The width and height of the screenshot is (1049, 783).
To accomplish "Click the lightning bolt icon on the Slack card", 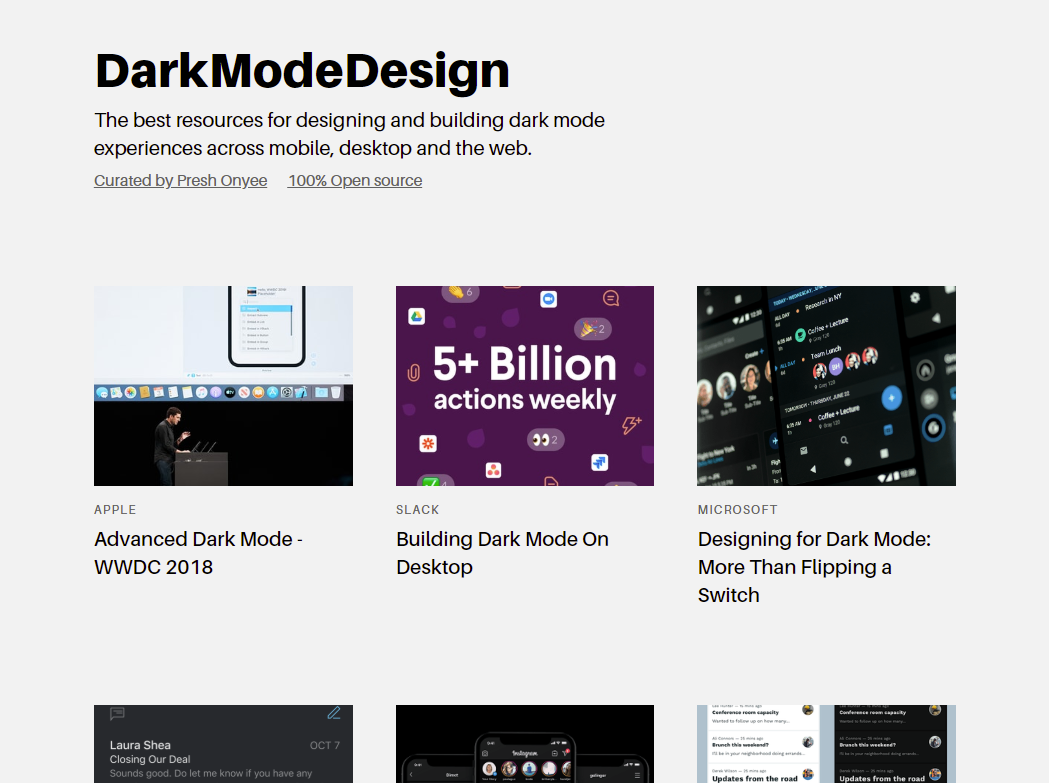I will coord(630,425).
